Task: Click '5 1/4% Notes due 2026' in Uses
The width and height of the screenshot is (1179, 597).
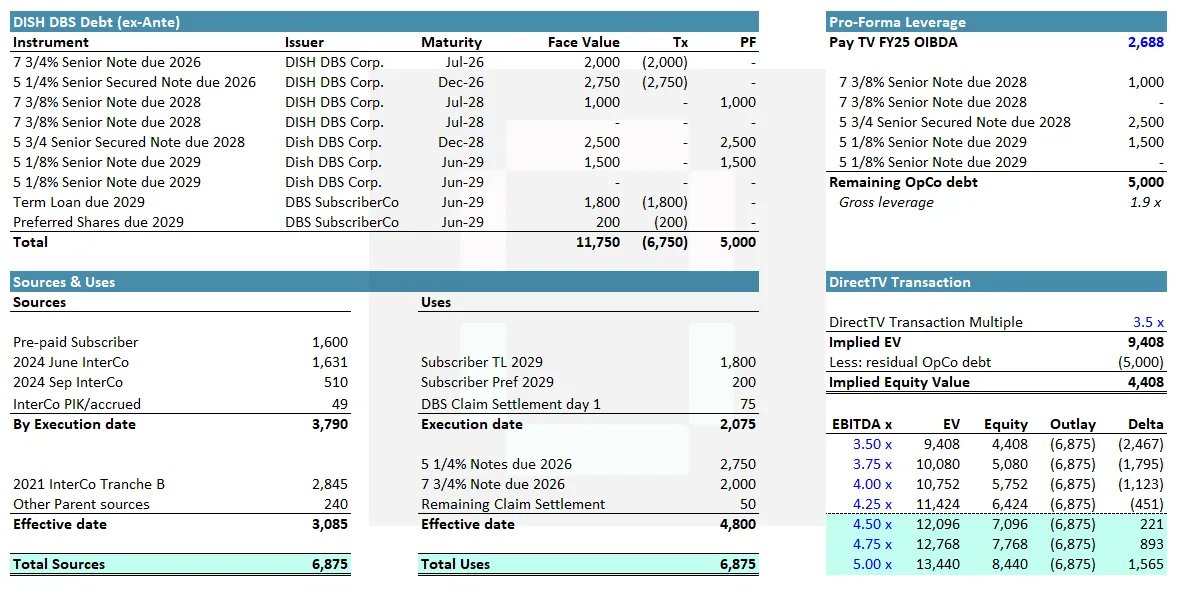Action: click(496, 464)
